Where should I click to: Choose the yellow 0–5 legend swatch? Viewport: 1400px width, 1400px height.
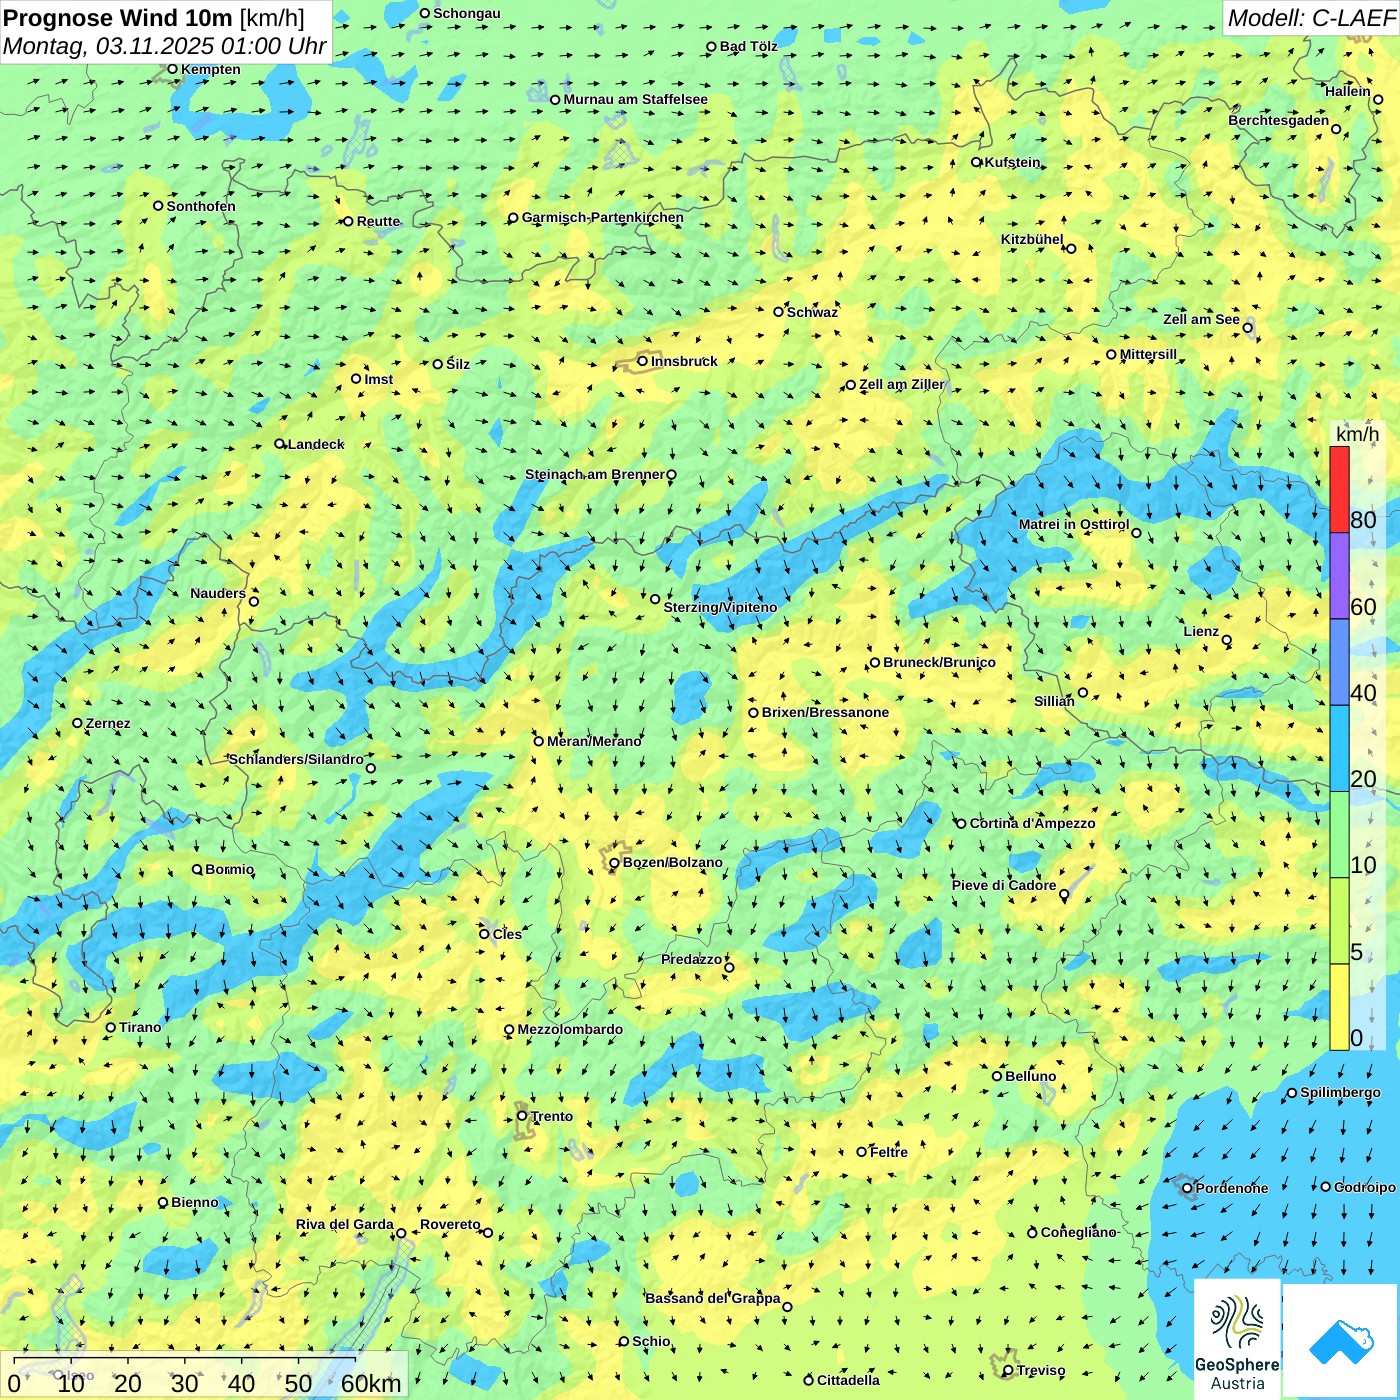[x=1339, y=1007]
